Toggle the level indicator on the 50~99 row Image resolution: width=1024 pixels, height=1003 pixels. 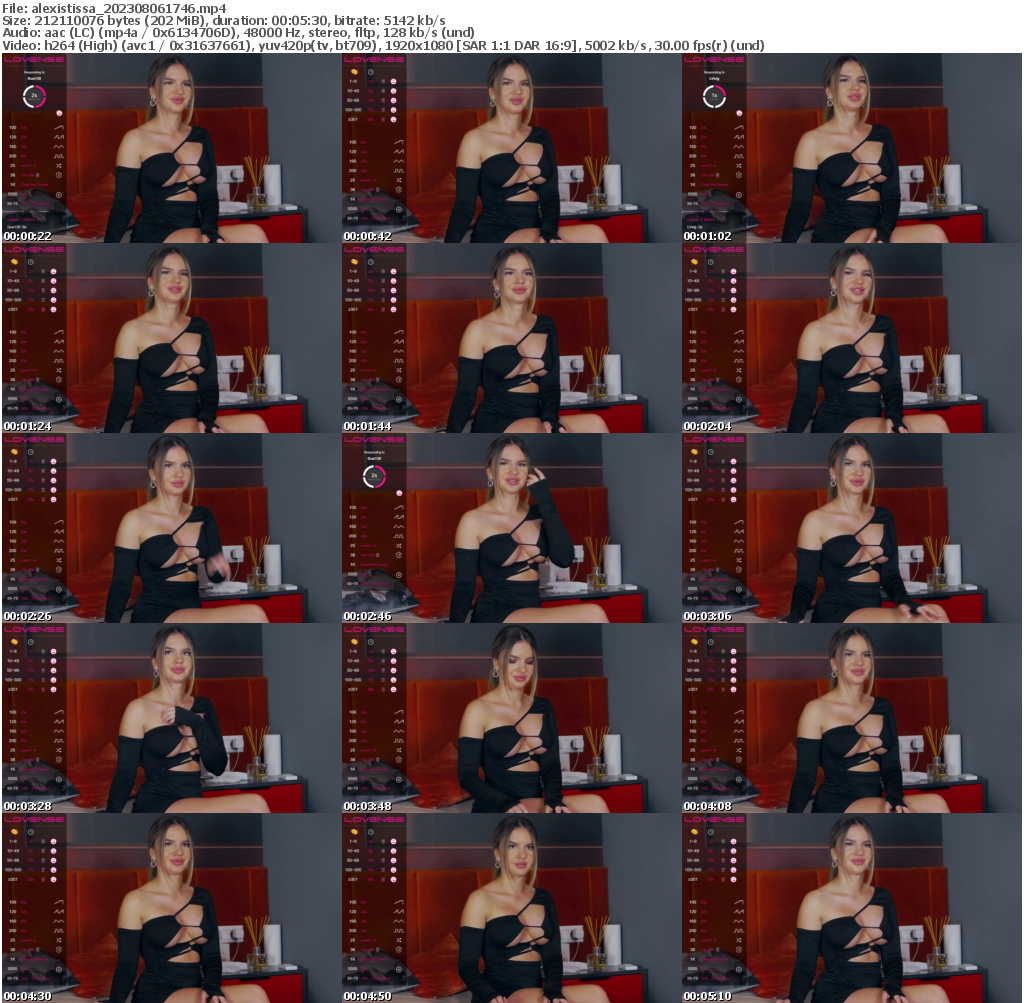[383, 291]
